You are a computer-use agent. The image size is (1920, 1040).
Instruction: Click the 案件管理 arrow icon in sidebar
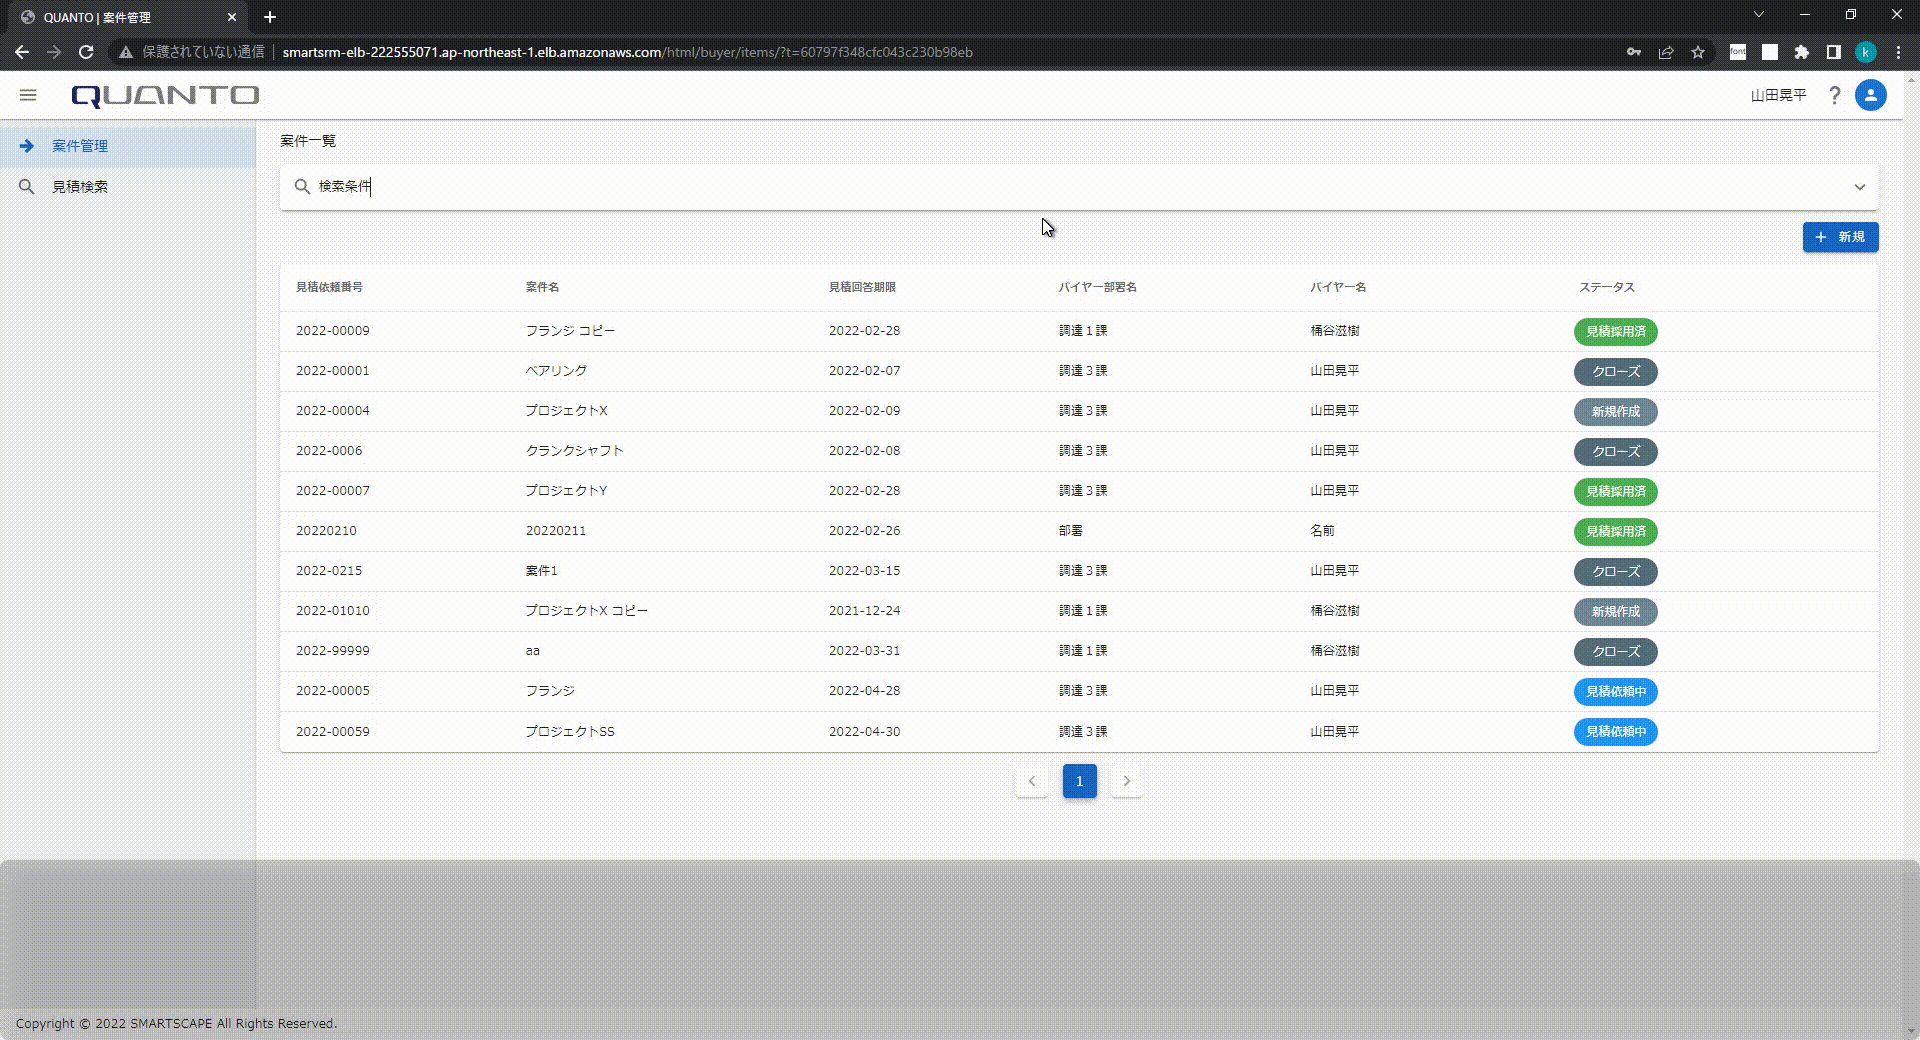27,146
